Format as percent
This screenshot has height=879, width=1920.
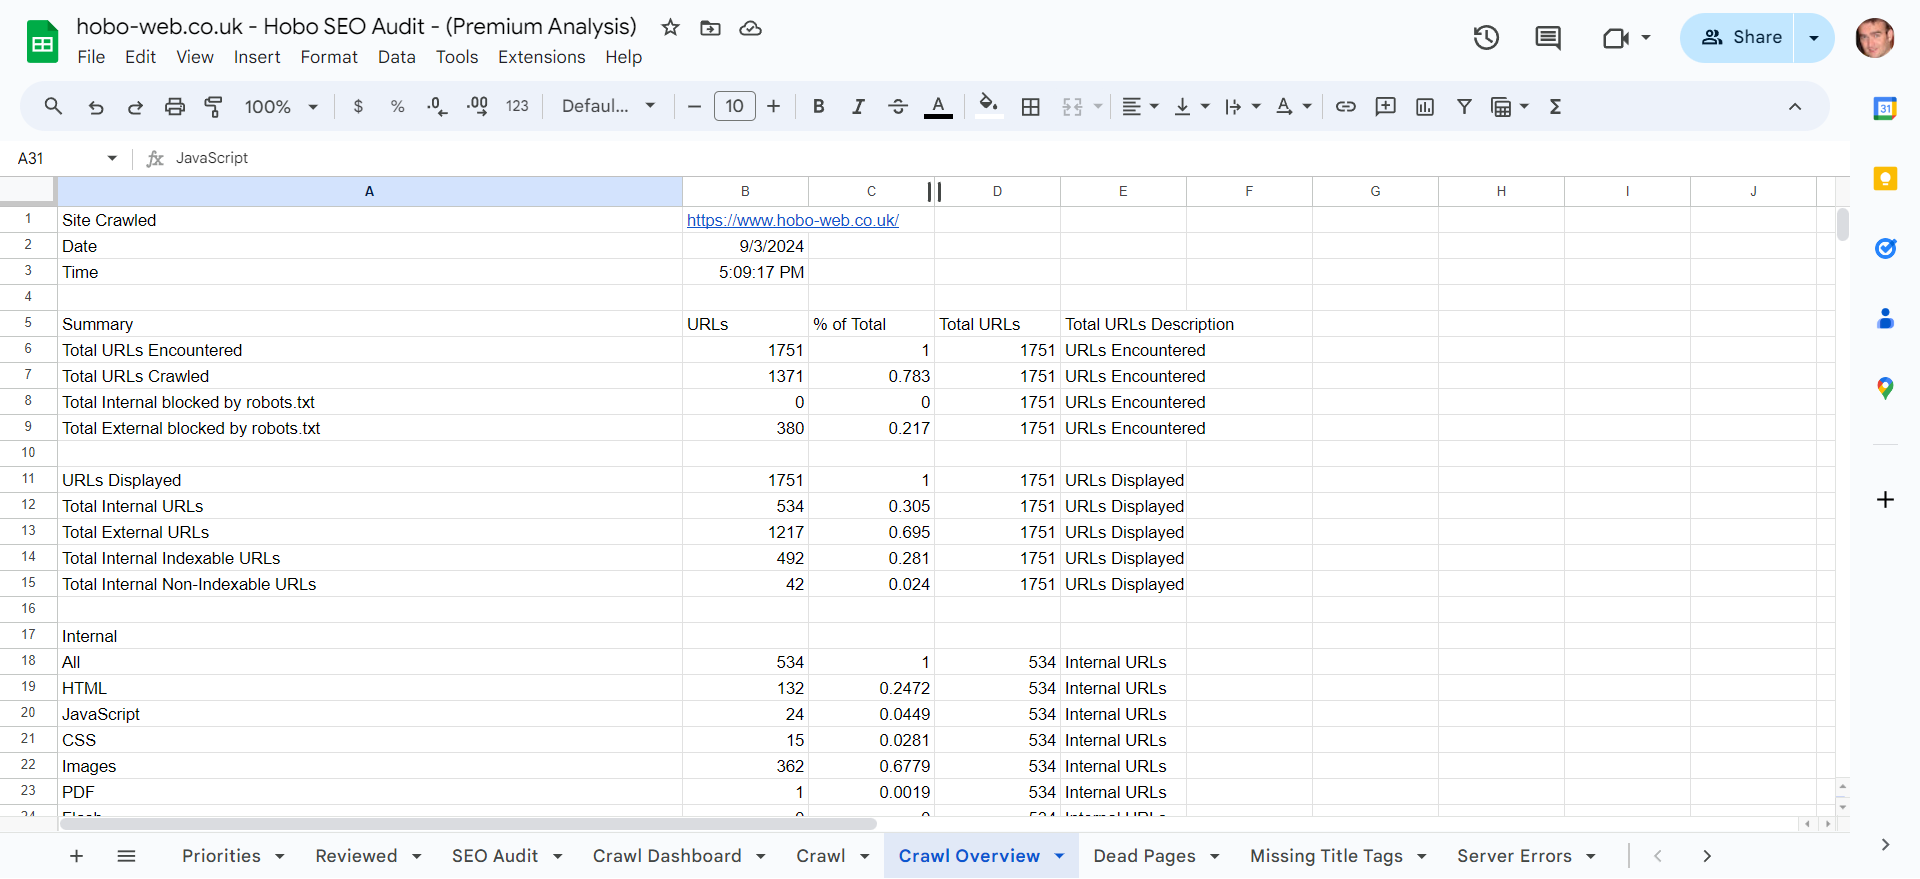(398, 106)
